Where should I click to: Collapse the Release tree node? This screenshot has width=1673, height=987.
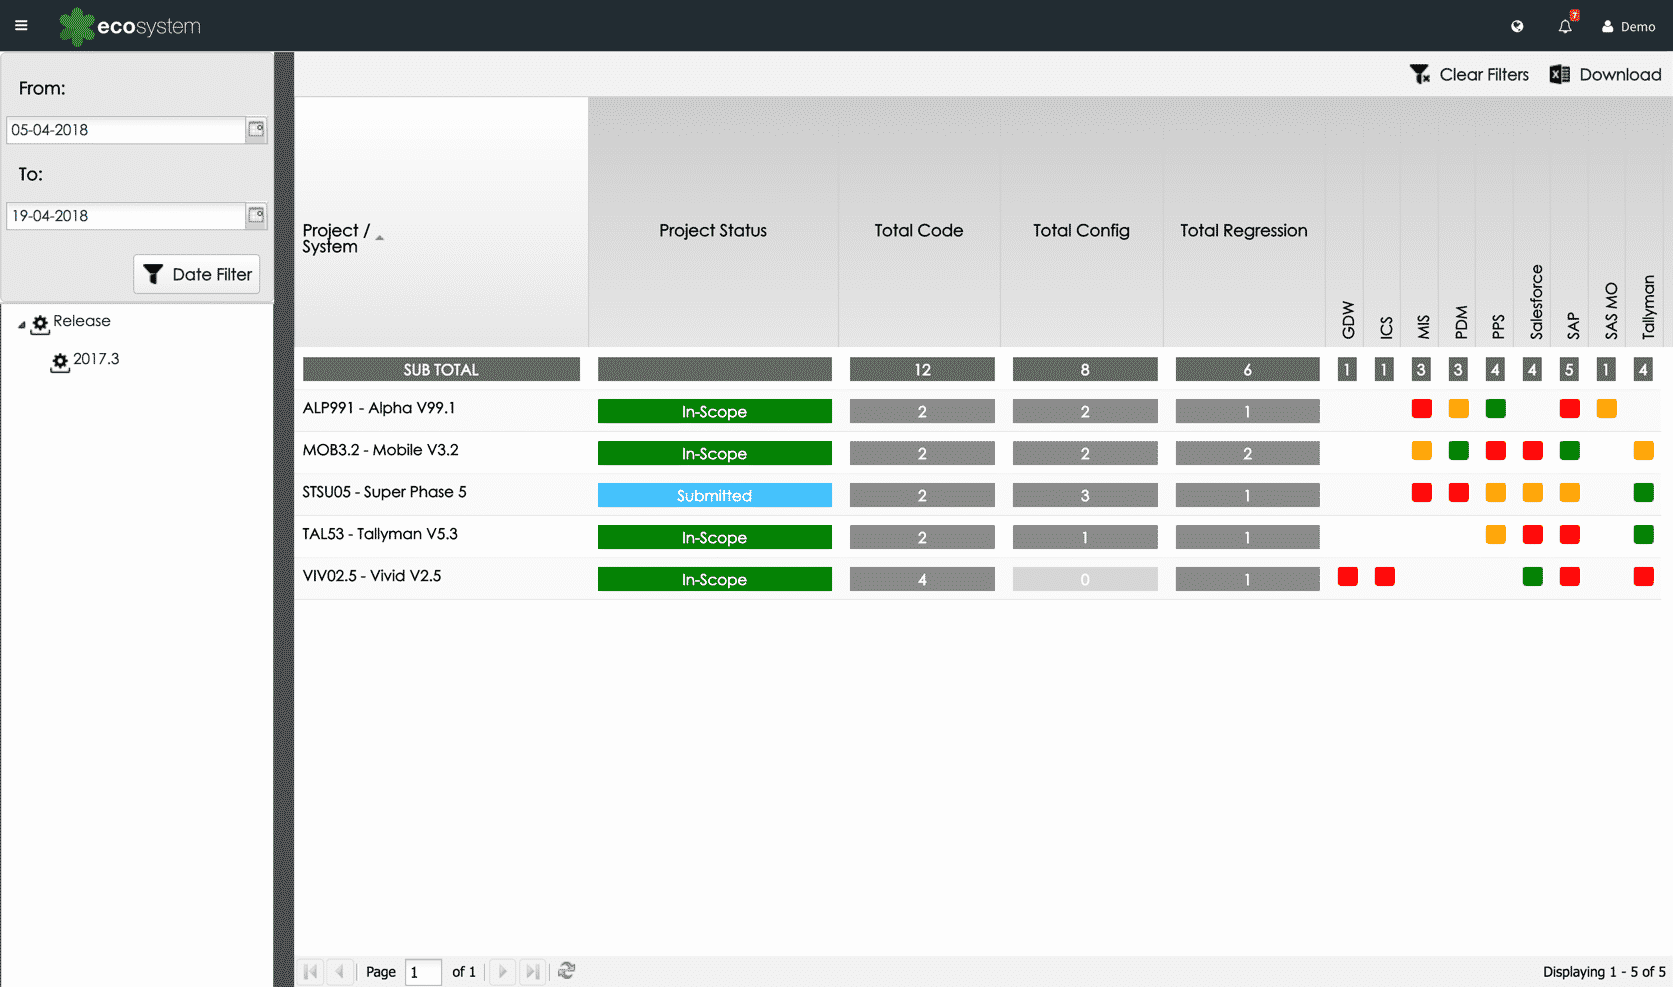[x=21, y=324]
